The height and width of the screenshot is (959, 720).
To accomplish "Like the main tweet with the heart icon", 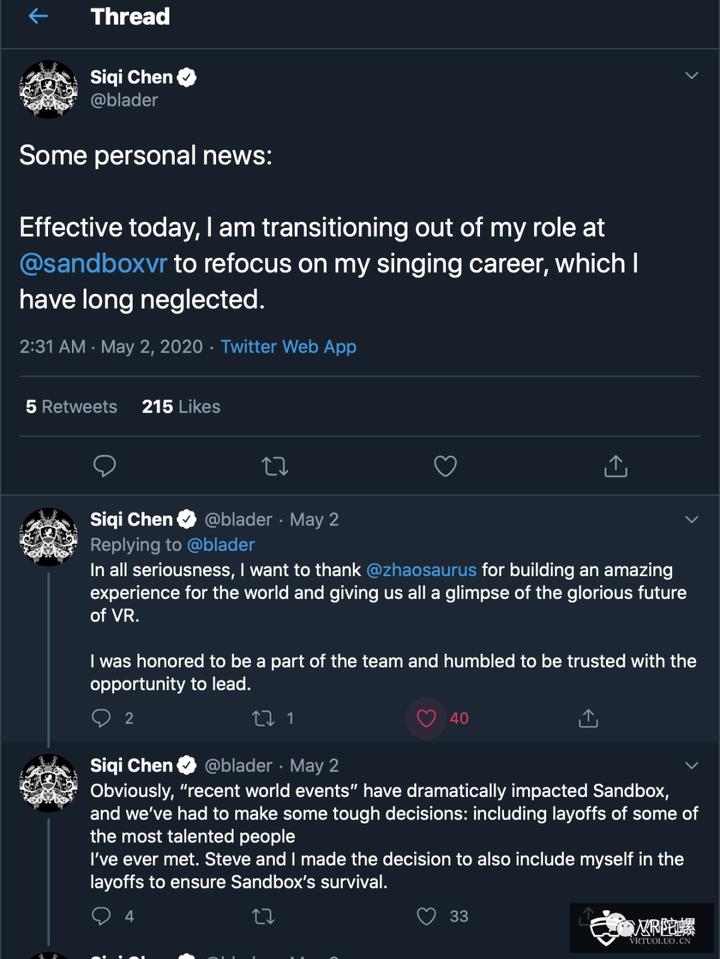I will (445, 466).
